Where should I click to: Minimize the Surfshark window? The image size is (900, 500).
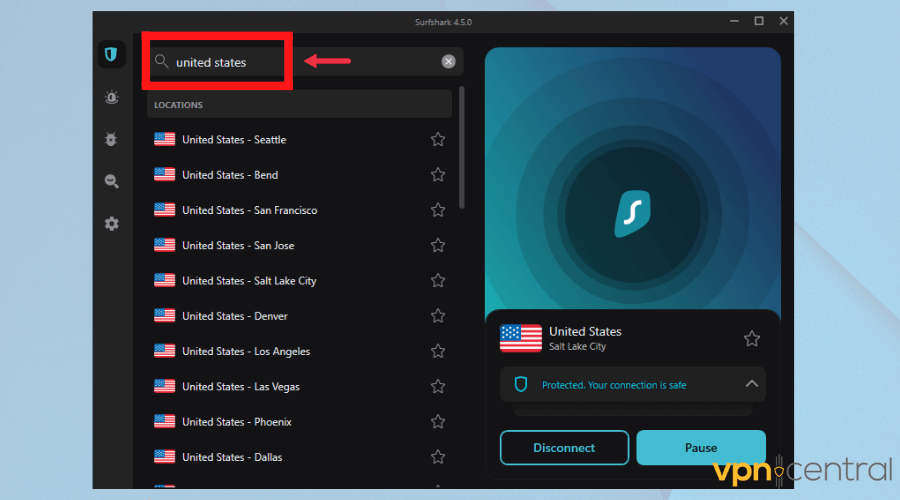pos(734,21)
